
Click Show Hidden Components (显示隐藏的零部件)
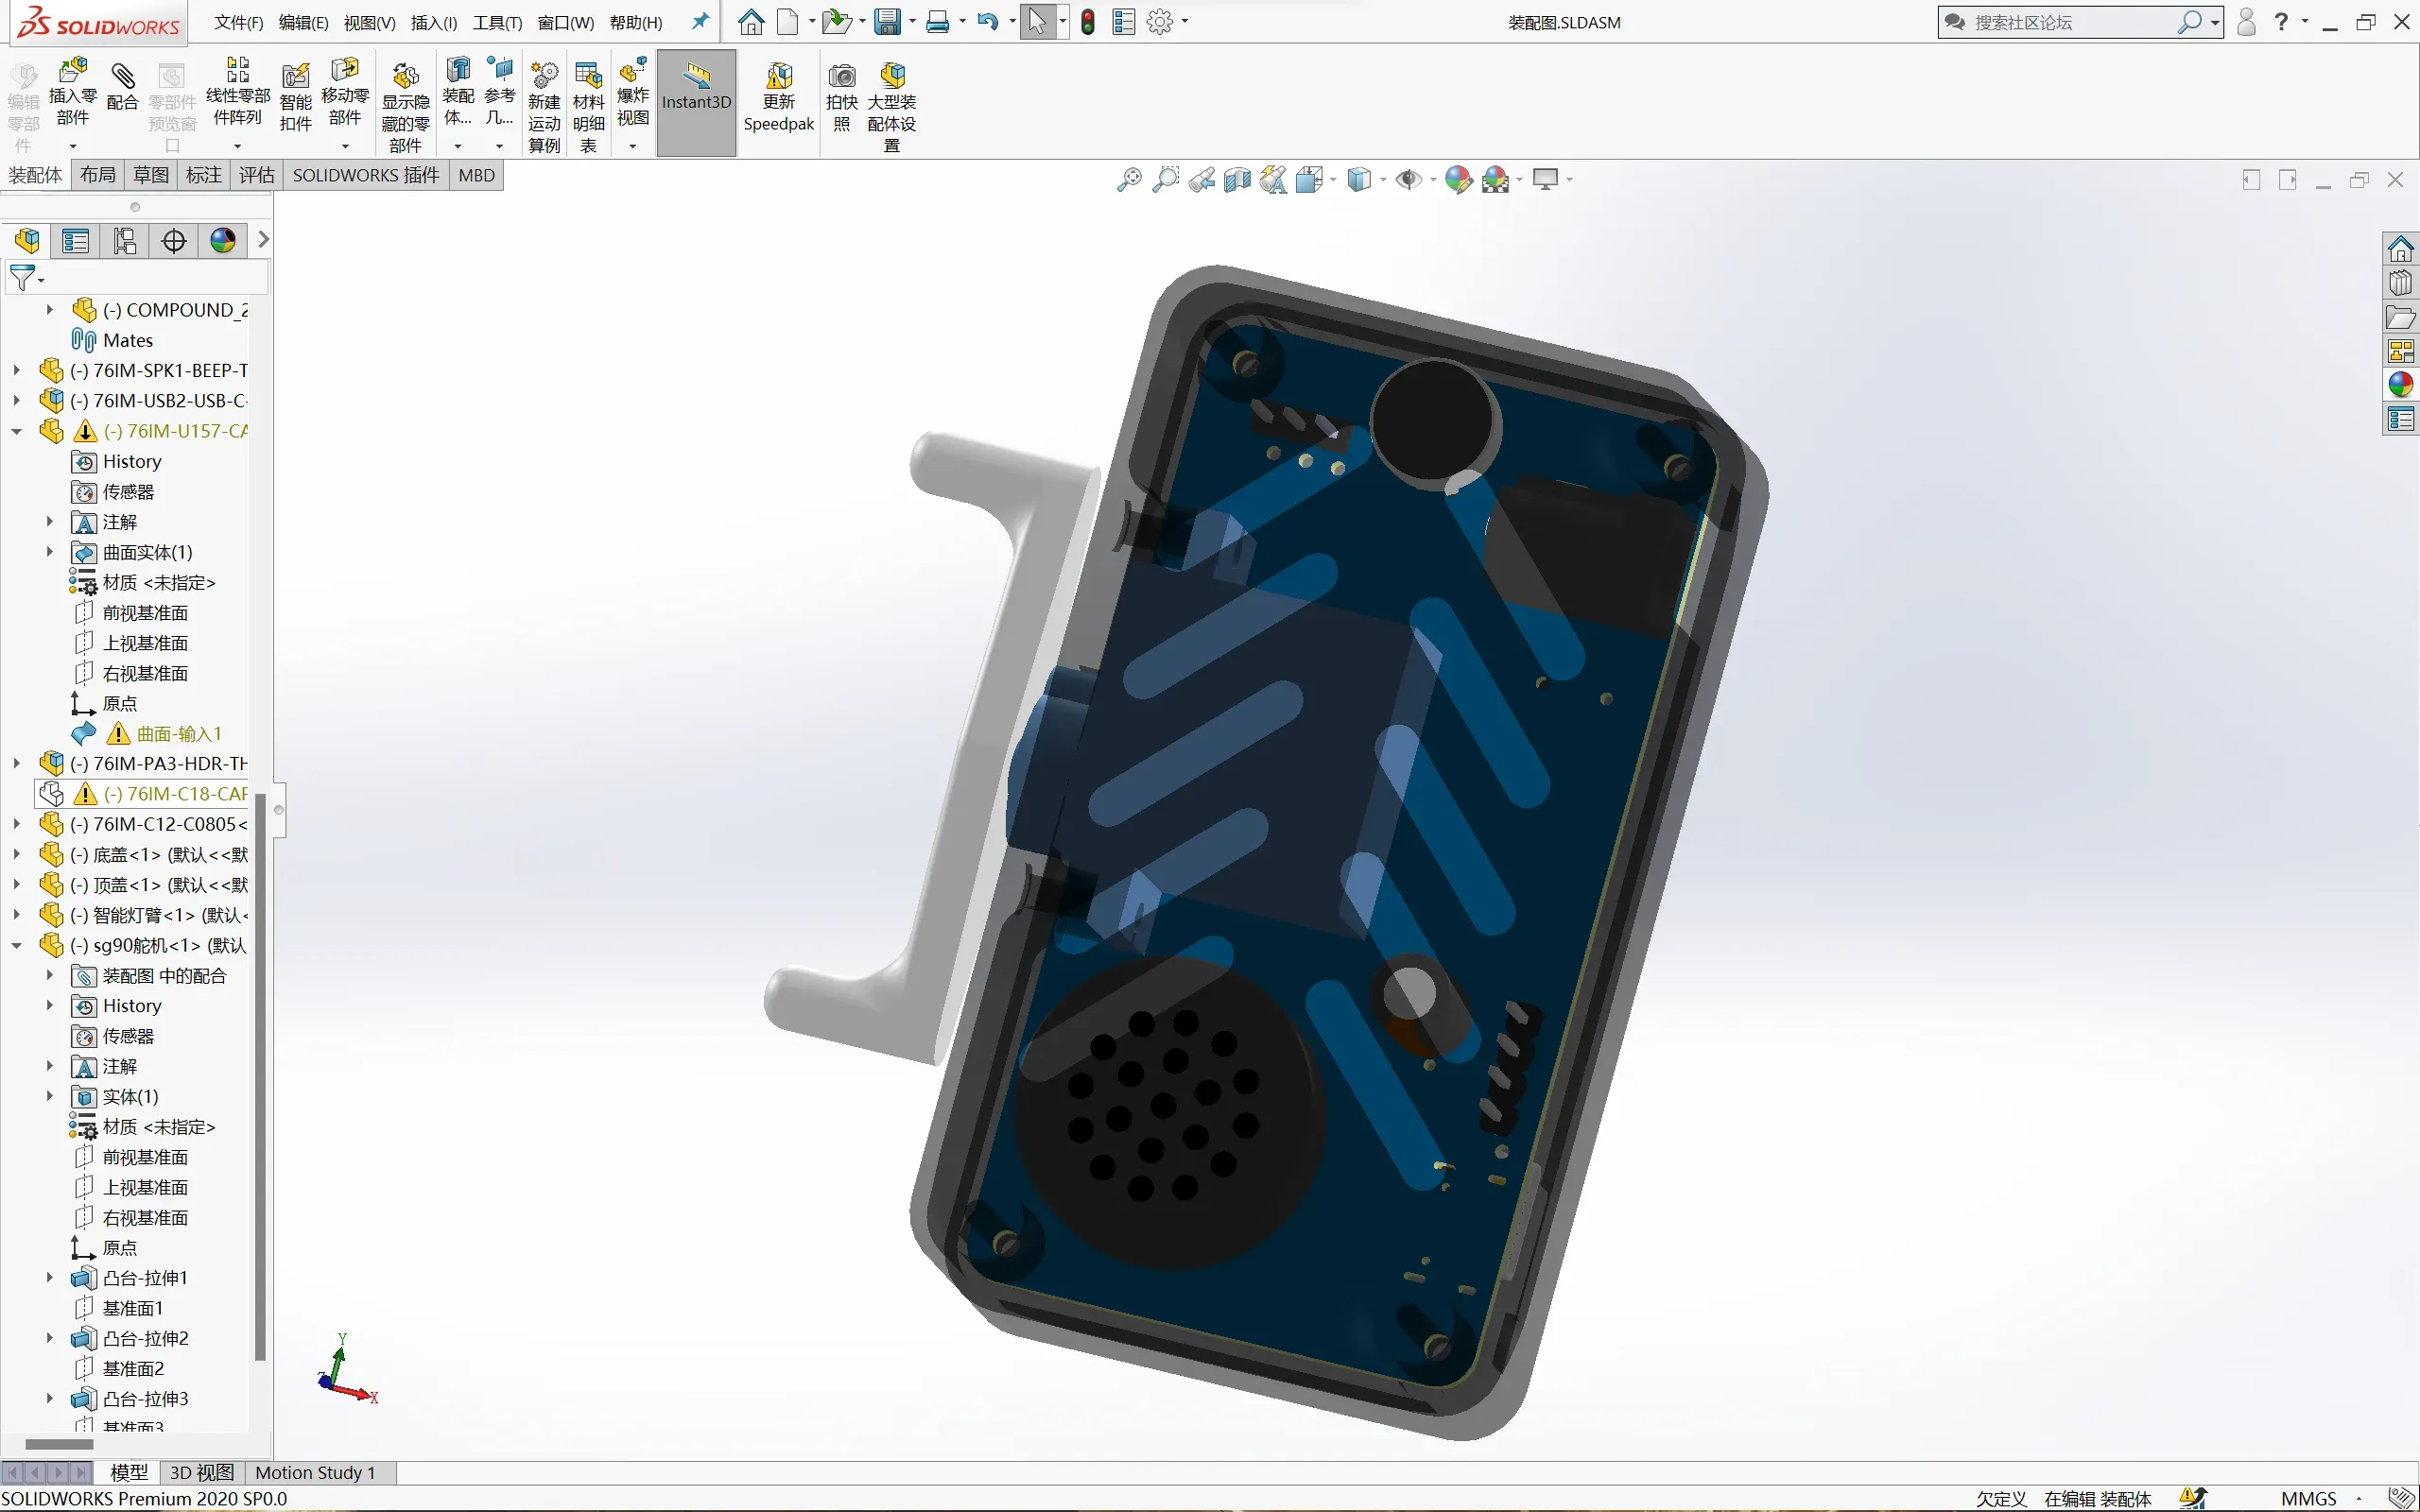(405, 108)
